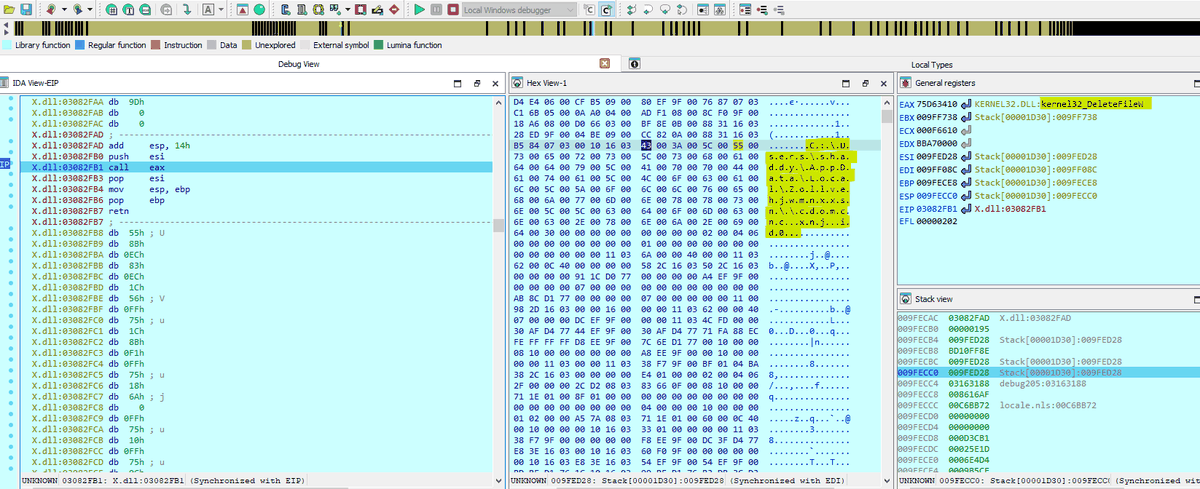
Task: Click the highlighted 'C' pseudocode icon
Action: 606,9
